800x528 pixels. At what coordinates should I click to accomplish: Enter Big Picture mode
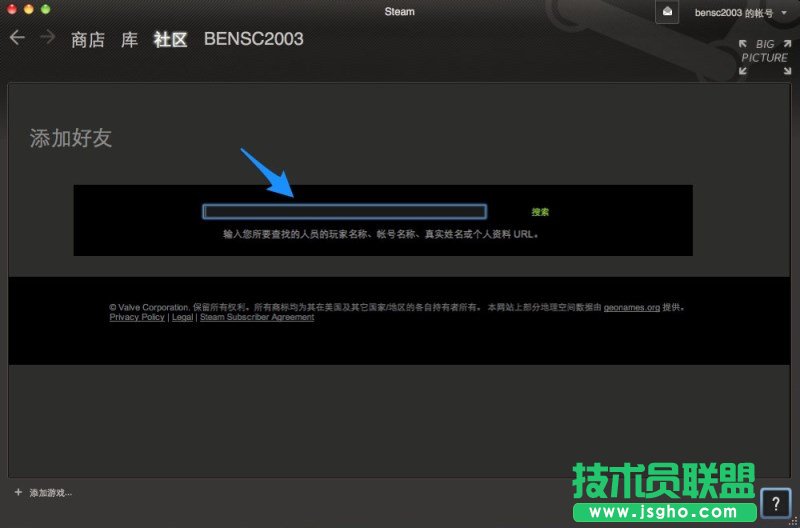tap(765, 57)
